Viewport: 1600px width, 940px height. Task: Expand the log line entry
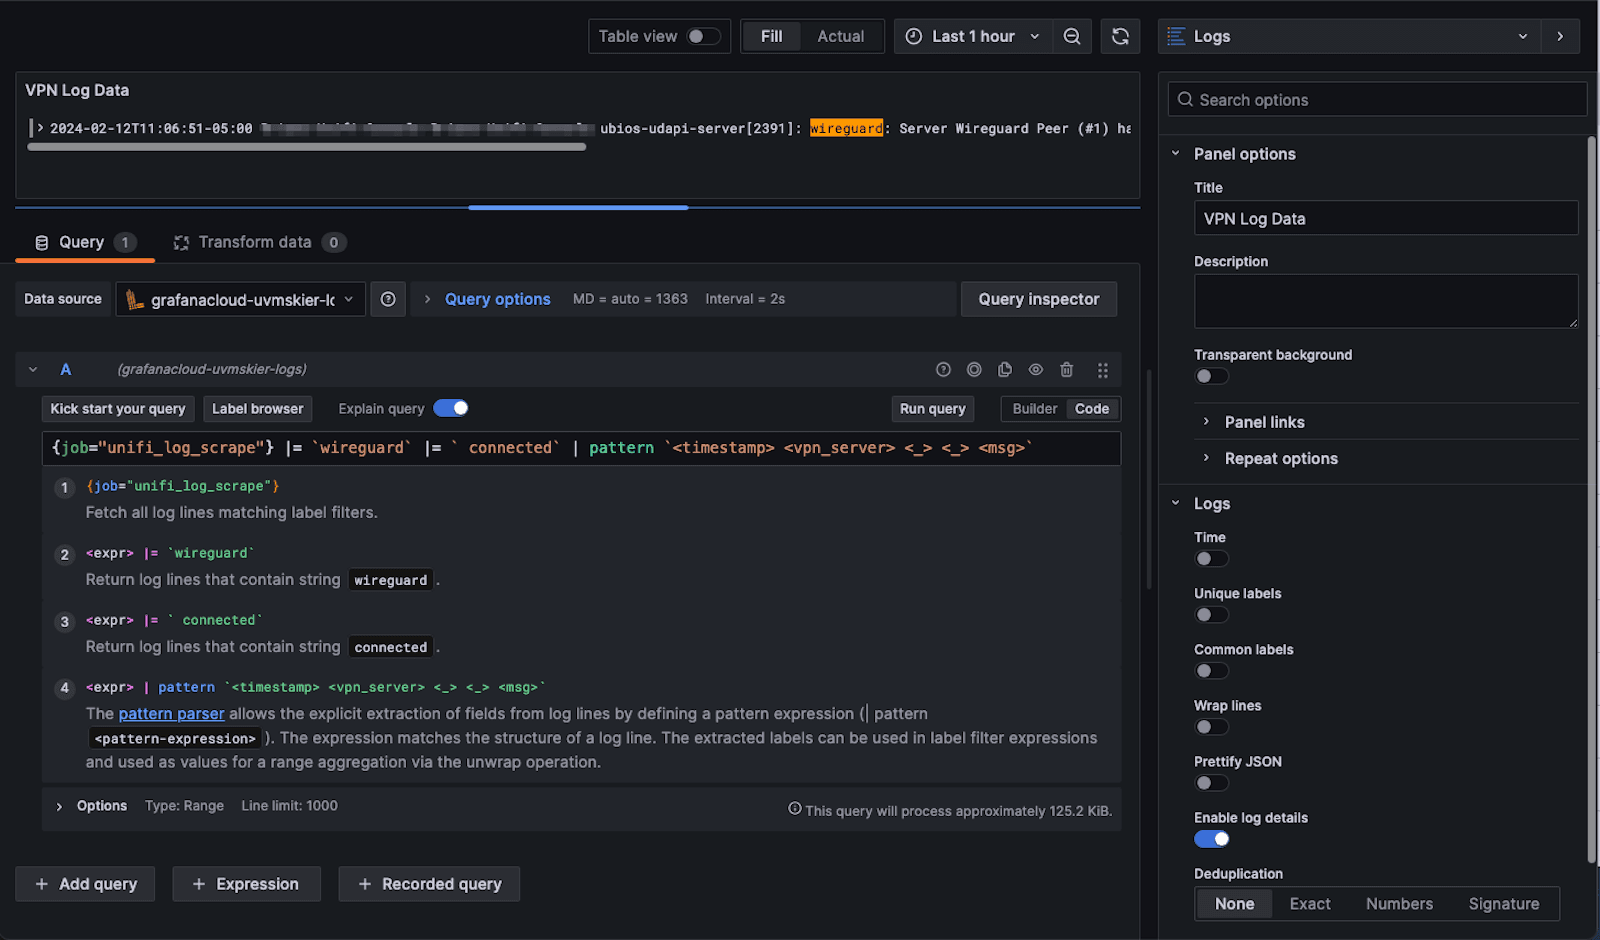[40, 128]
